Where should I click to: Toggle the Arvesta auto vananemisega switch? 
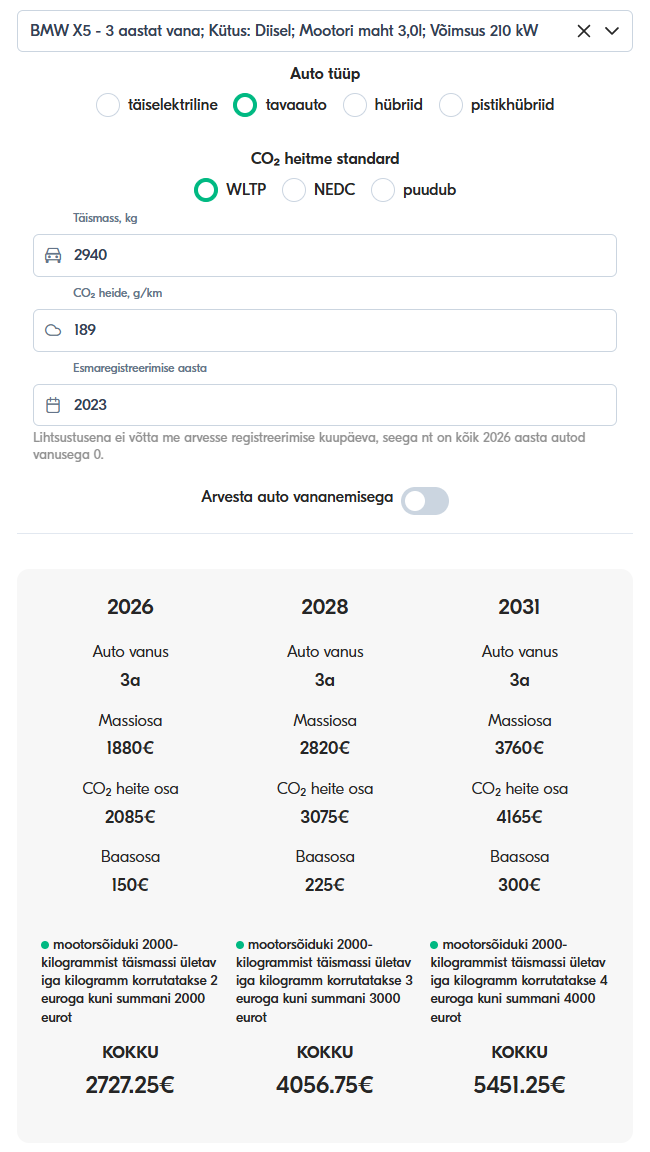click(x=425, y=501)
